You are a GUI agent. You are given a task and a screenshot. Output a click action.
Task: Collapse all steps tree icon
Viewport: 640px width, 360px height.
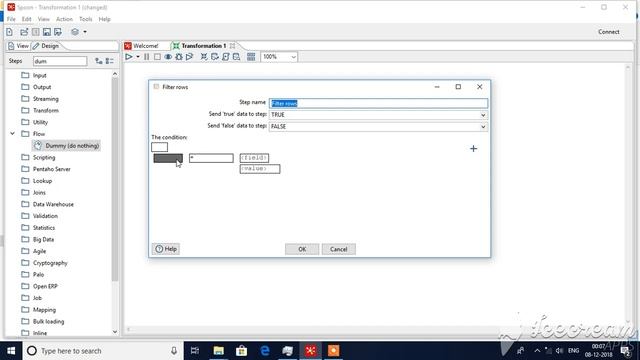point(109,61)
